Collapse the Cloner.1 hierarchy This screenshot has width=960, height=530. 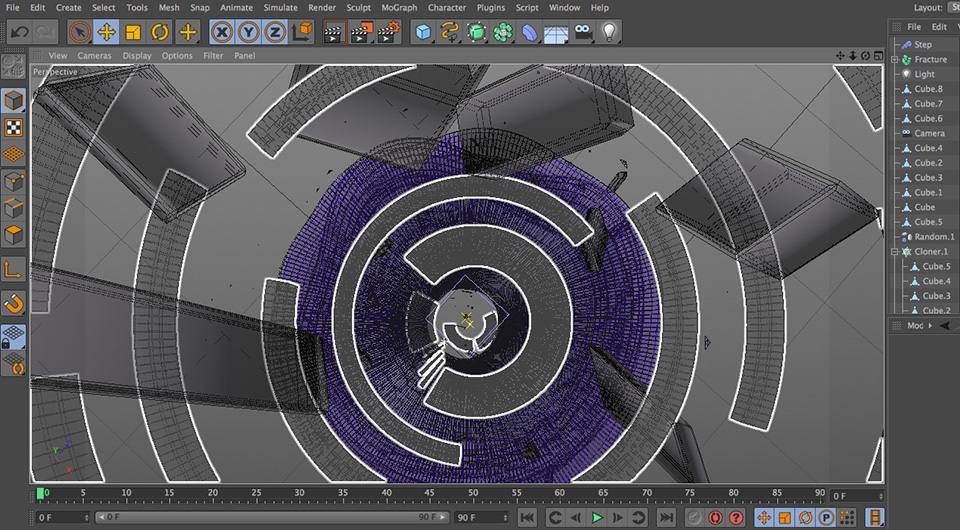pyautogui.click(x=896, y=252)
